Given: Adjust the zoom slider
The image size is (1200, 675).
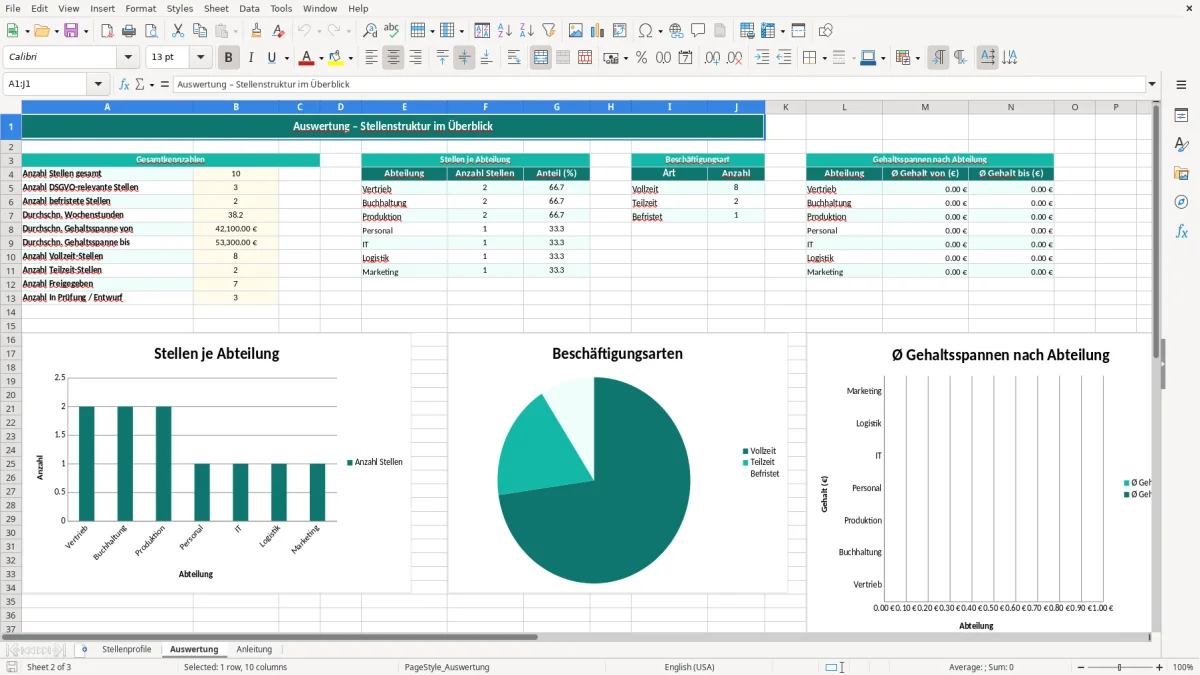Looking at the screenshot, I should click(1120, 667).
